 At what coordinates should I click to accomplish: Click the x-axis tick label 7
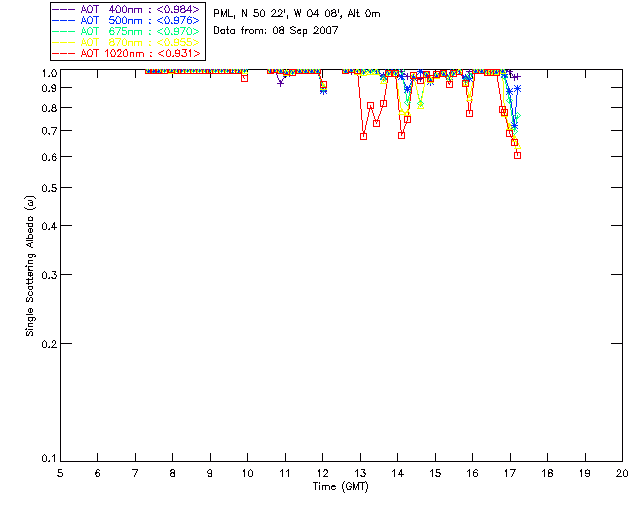point(135,474)
